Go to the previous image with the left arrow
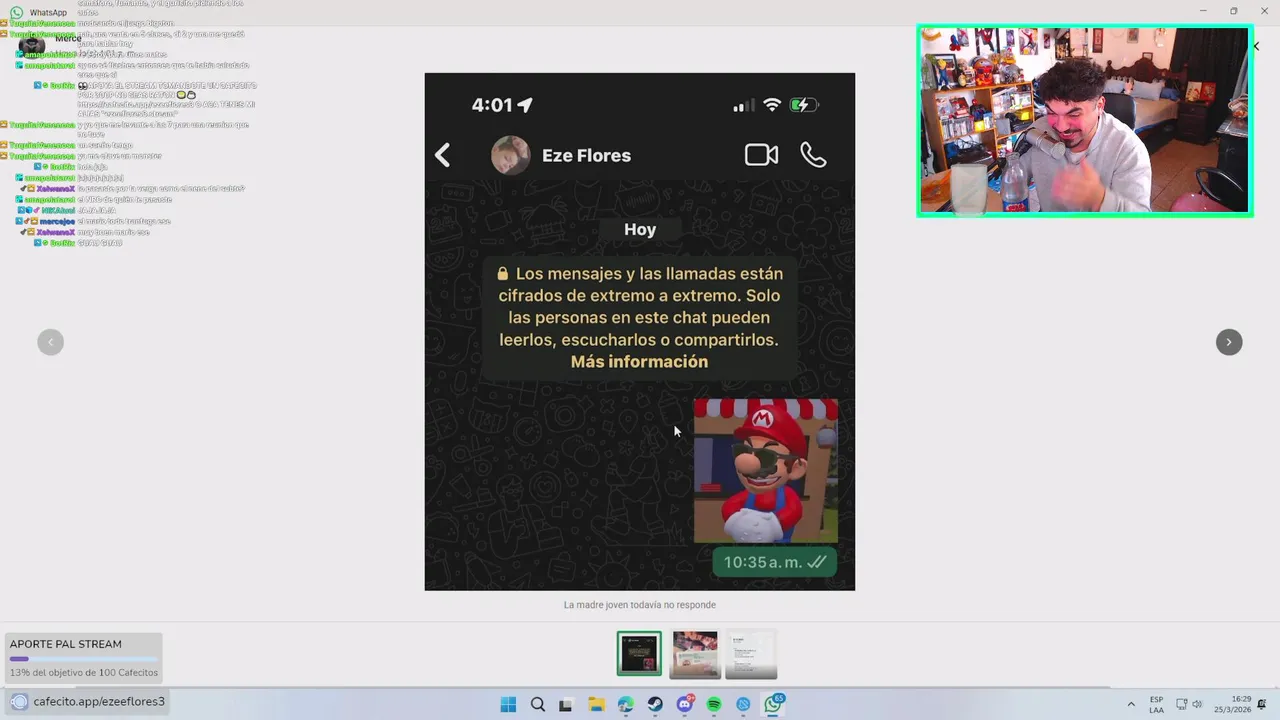The image size is (1280, 720). coord(50,342)
